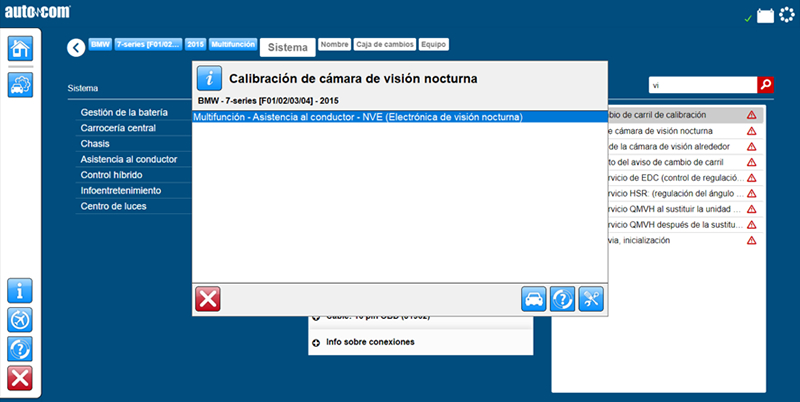Select 'carril de calibración' function row

click(x=685, y=115)
